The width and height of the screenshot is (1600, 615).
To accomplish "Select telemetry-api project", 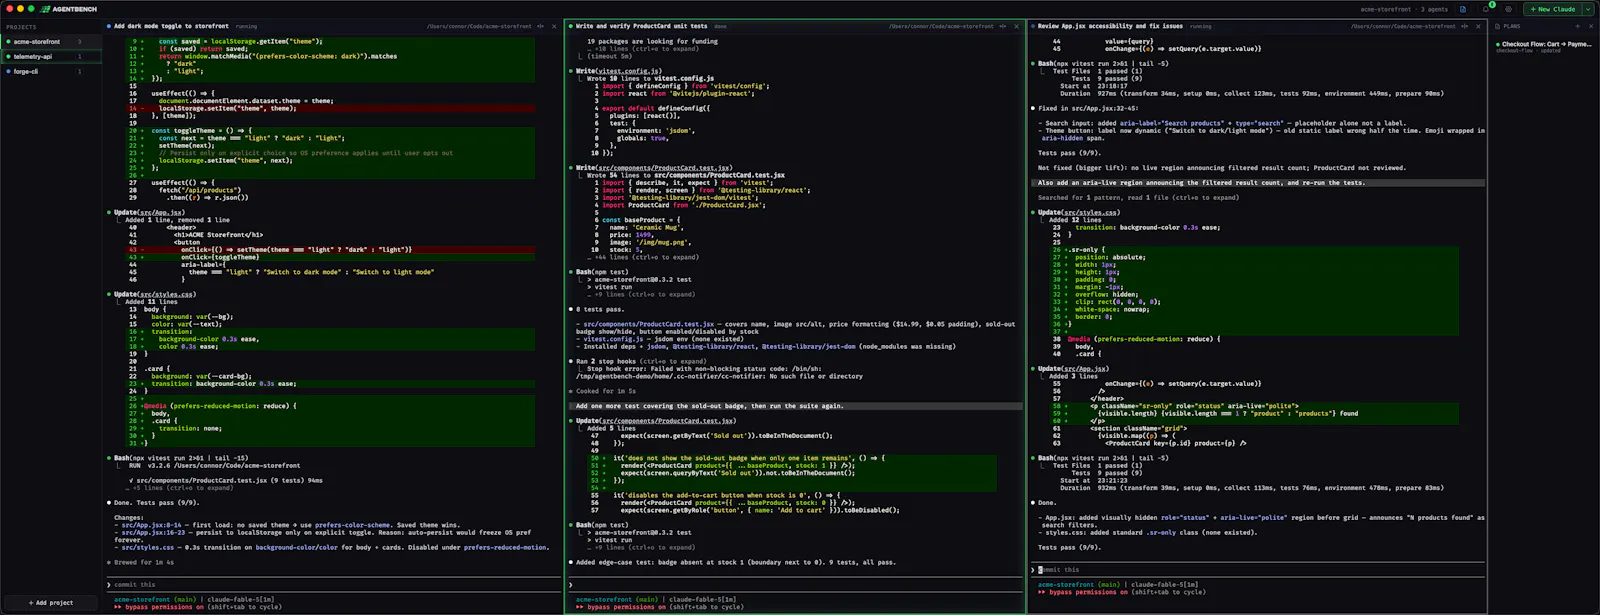I will (x=50, y=57).
